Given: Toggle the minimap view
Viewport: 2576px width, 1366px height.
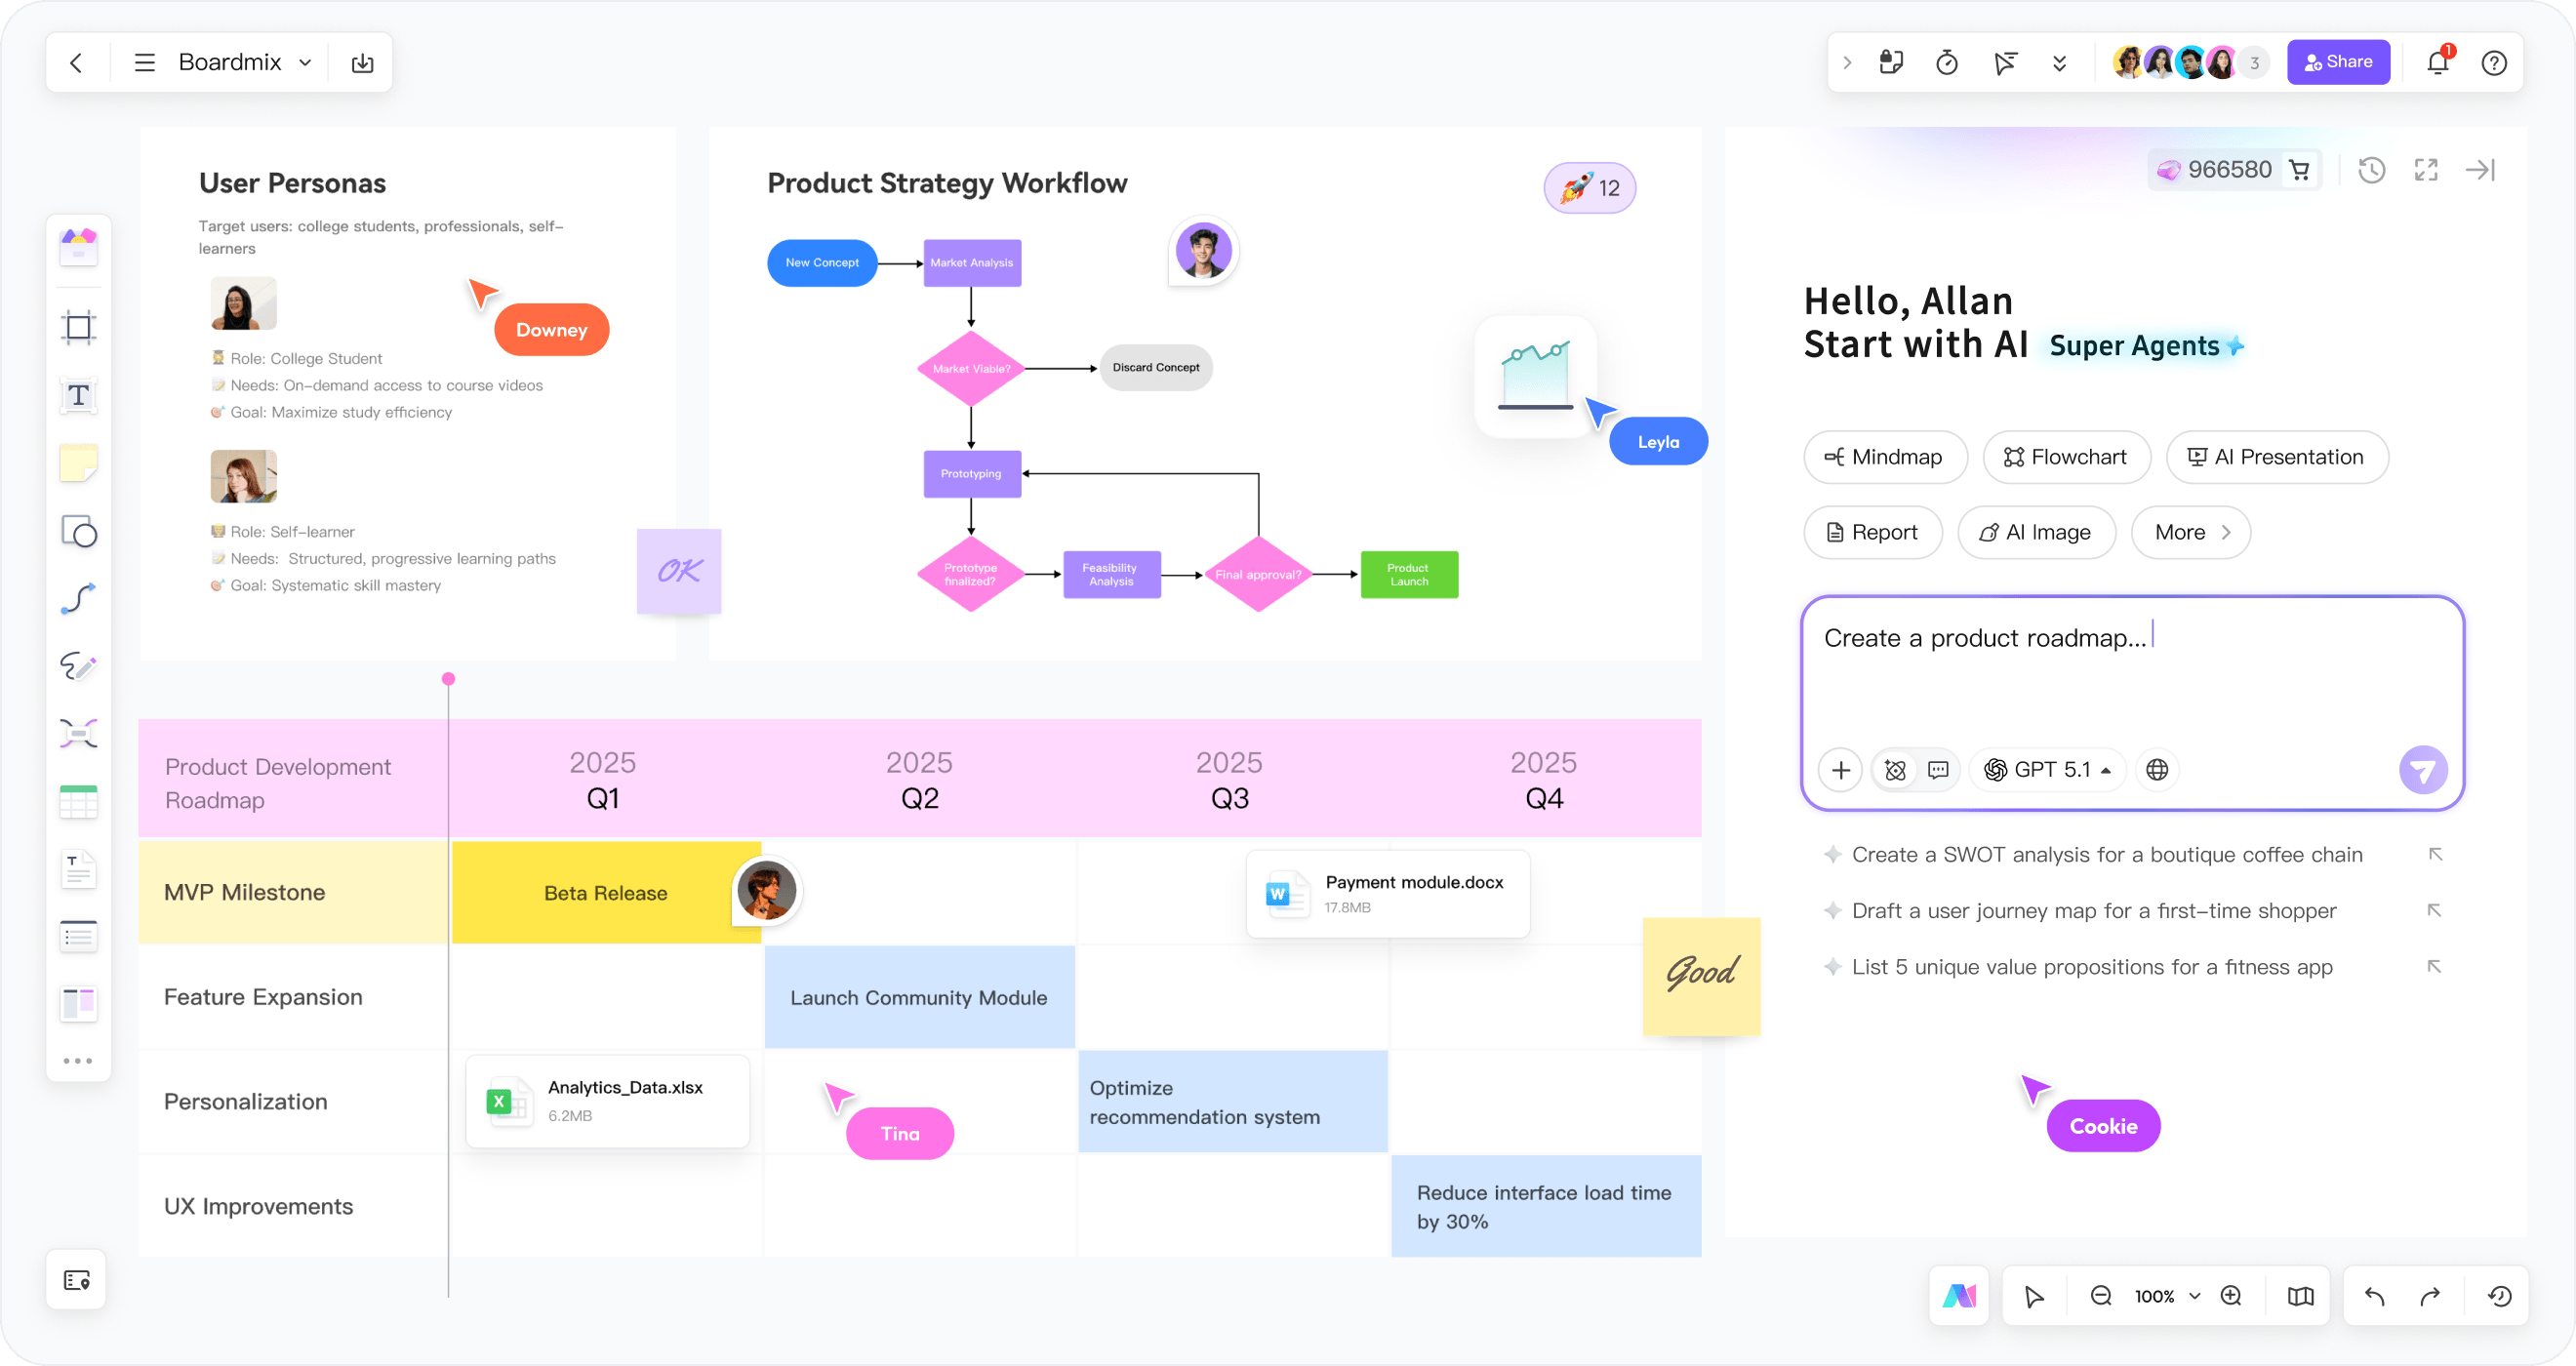Looking at the screenshot, I should click(x=2300, y=1296).
